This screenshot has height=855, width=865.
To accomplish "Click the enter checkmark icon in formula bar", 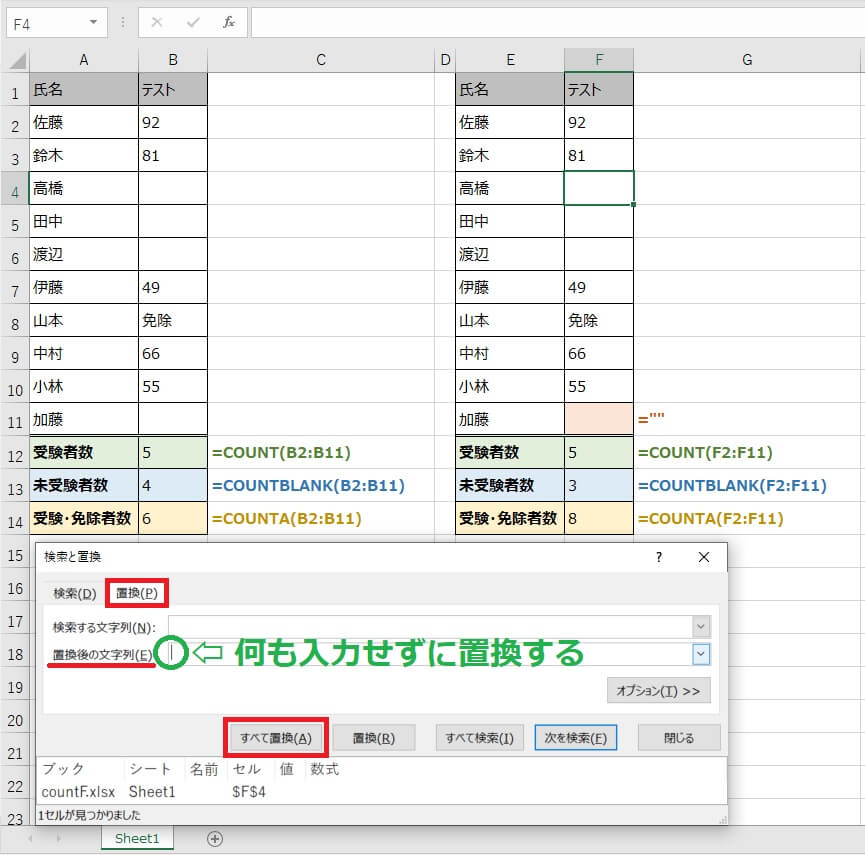I will (193, 21).
